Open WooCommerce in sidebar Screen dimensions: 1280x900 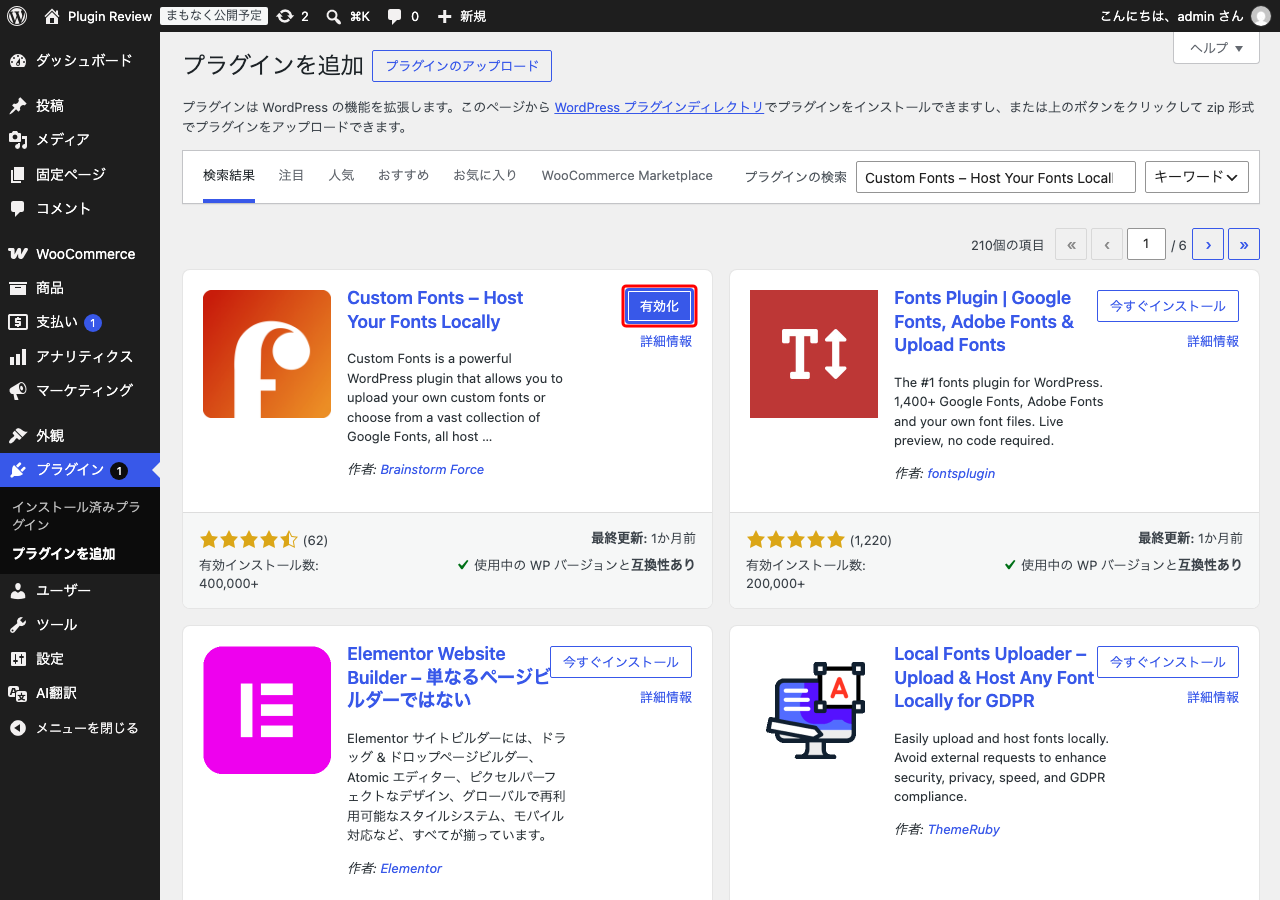point(80,254)
